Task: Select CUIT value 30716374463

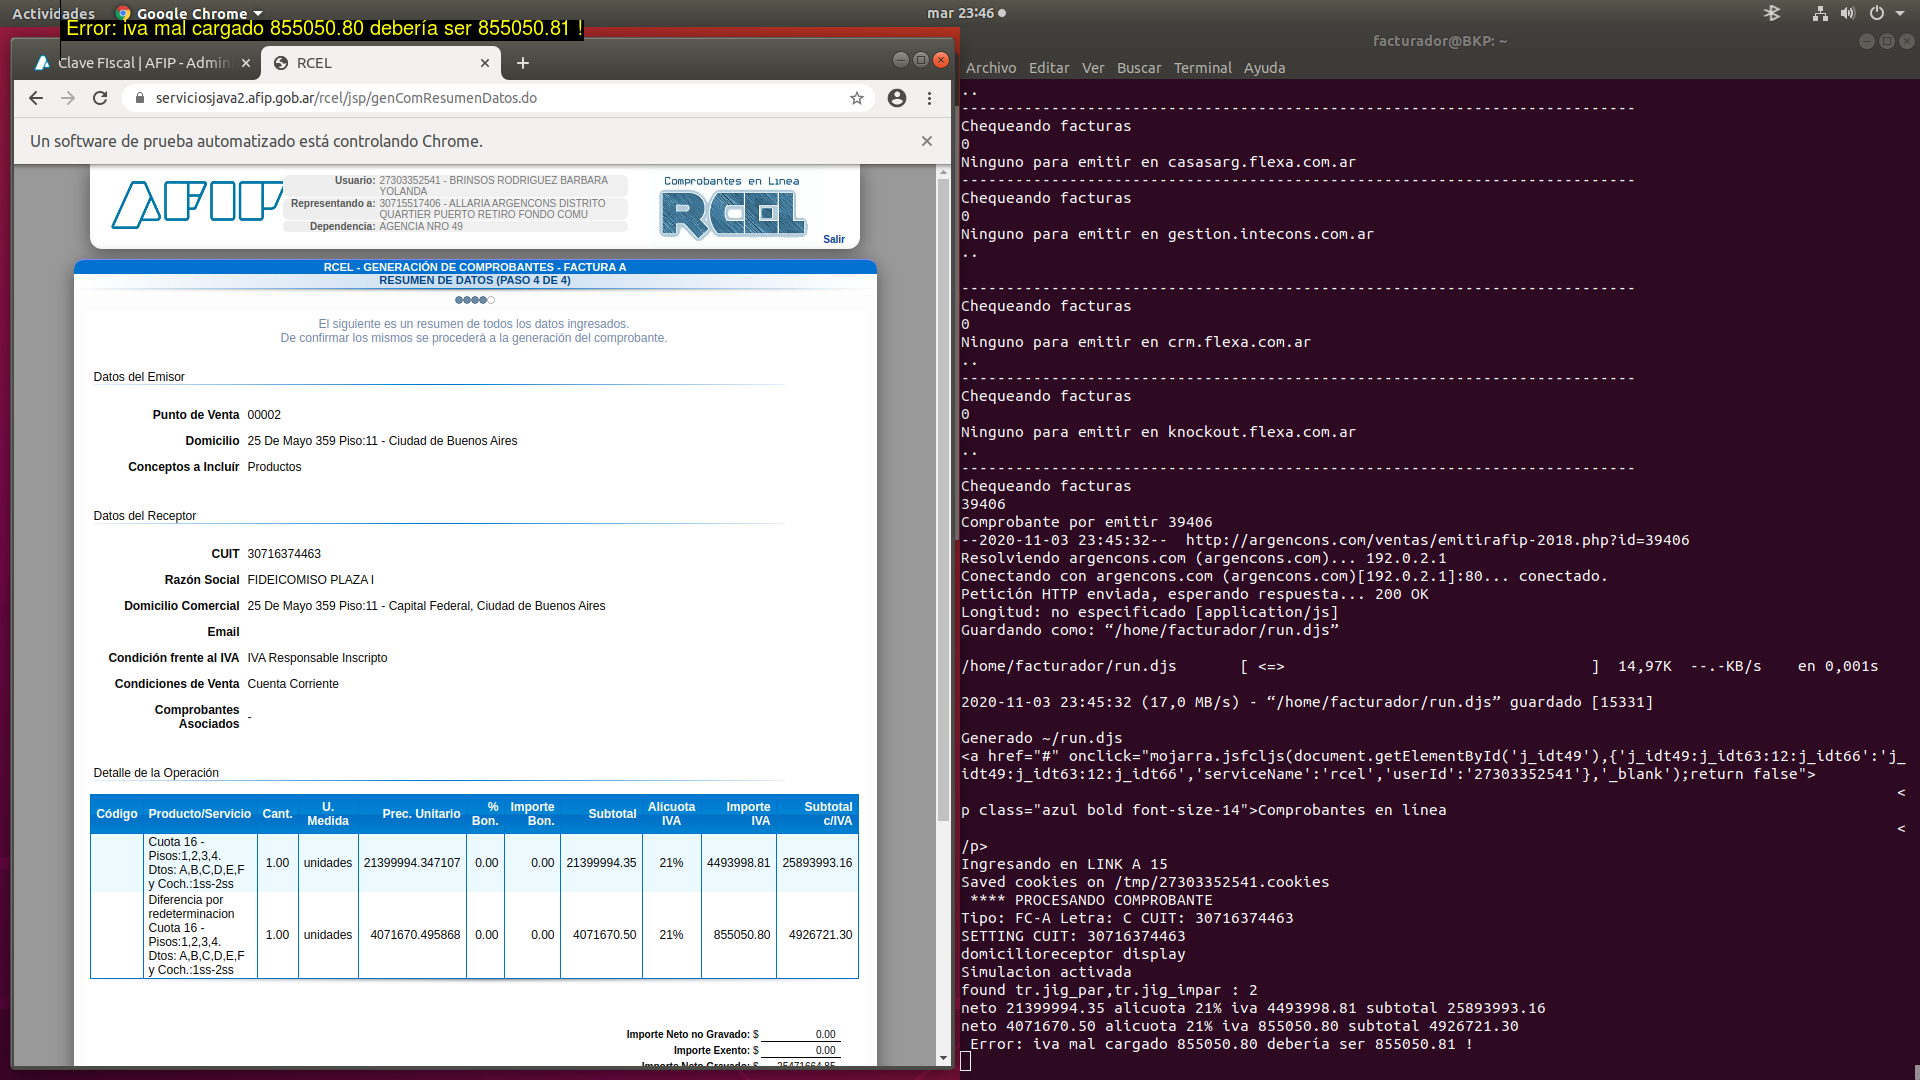Action: coord(284,554)
